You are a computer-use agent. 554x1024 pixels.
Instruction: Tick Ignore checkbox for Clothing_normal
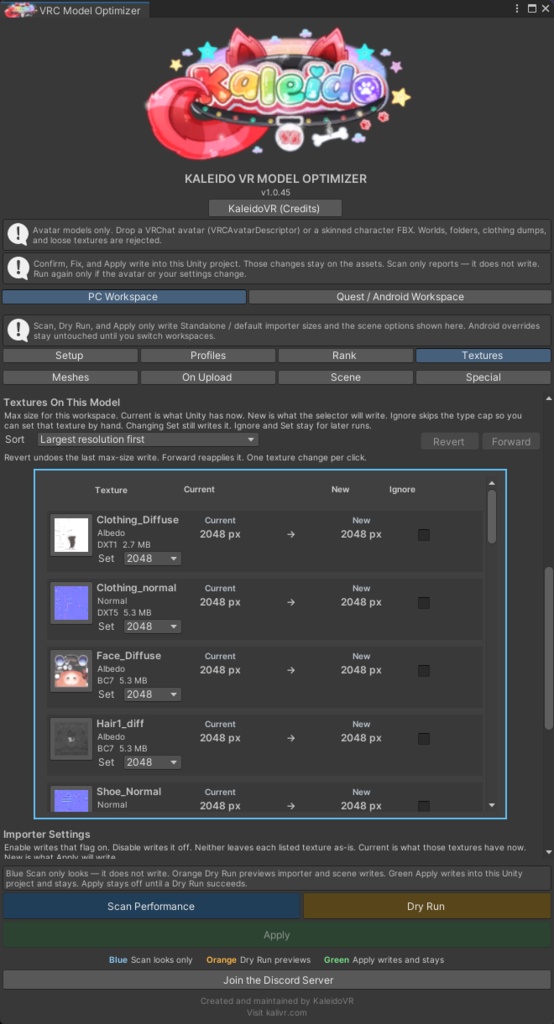[424, 603]
